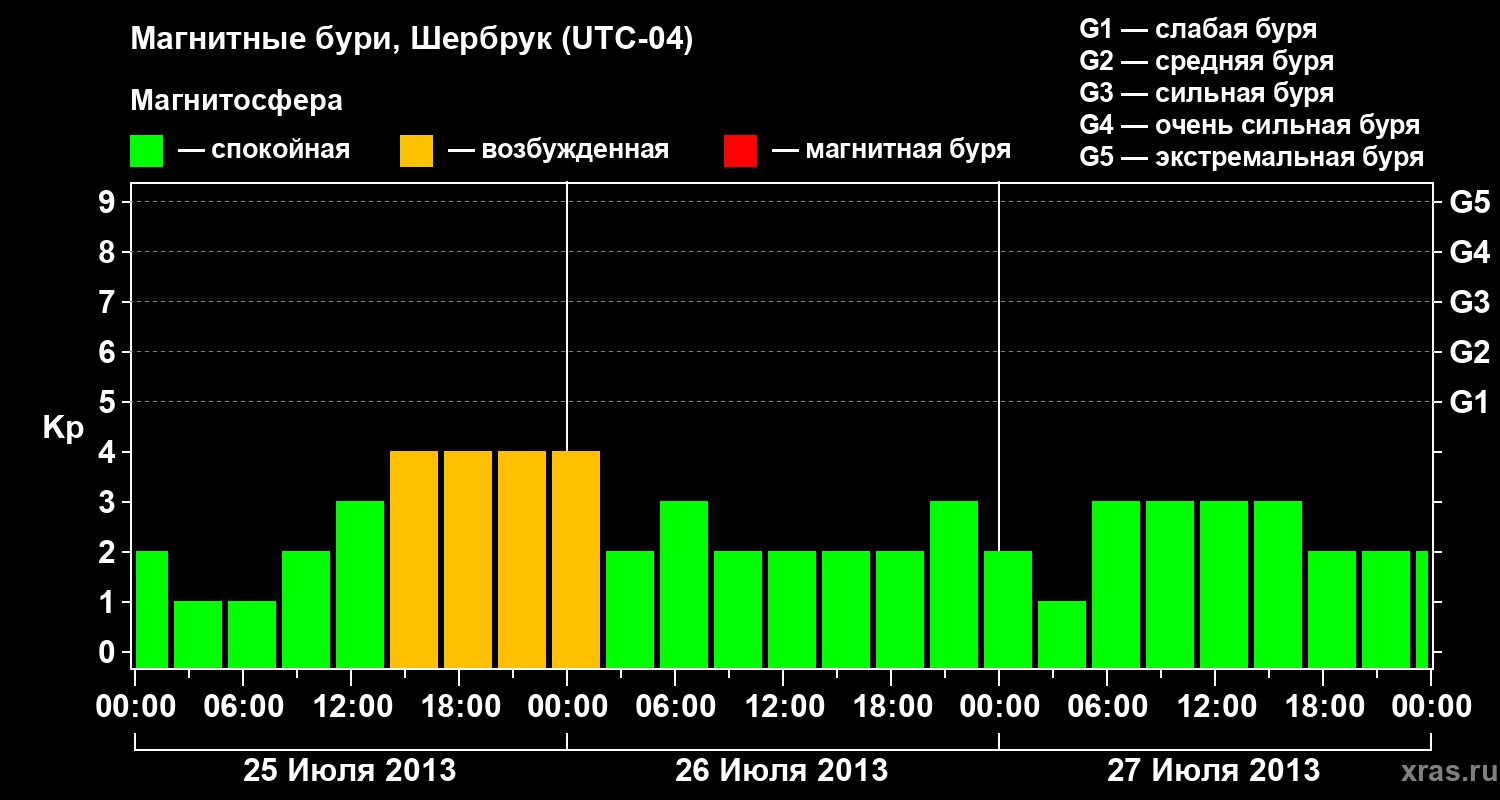Click the G1 label on the right axis
1500x800 pixels.
click(x=1469, y=402)
